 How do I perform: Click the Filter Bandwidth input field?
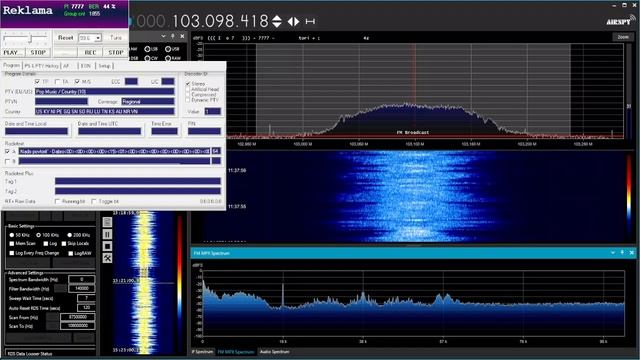click(x=82, y=289)
